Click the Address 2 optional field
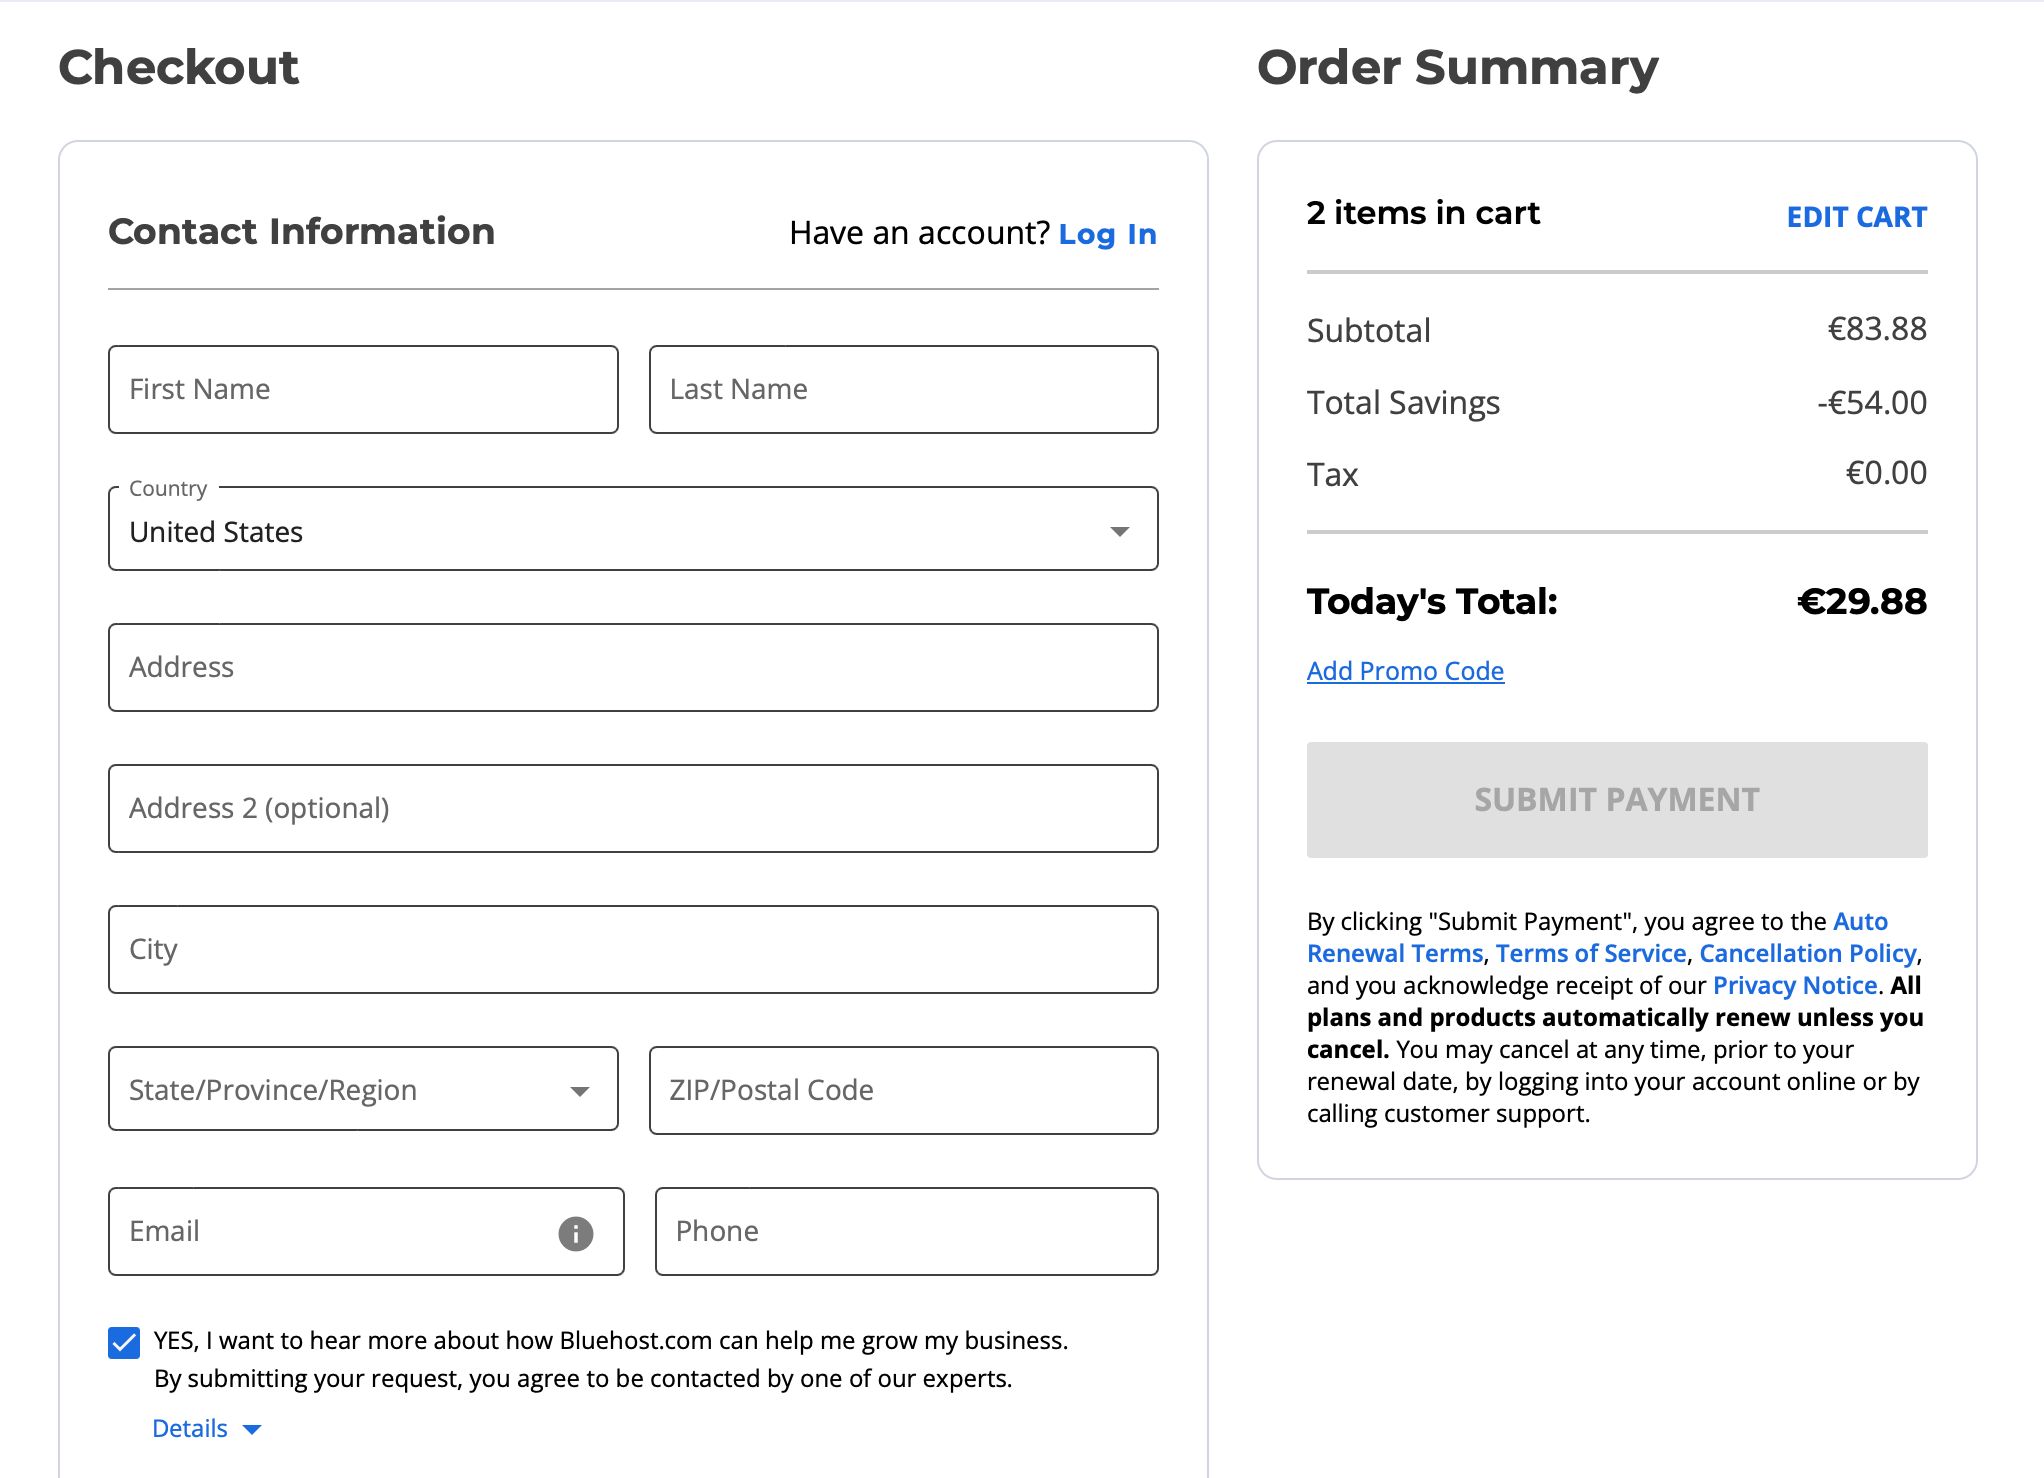 tap(632, 808)
